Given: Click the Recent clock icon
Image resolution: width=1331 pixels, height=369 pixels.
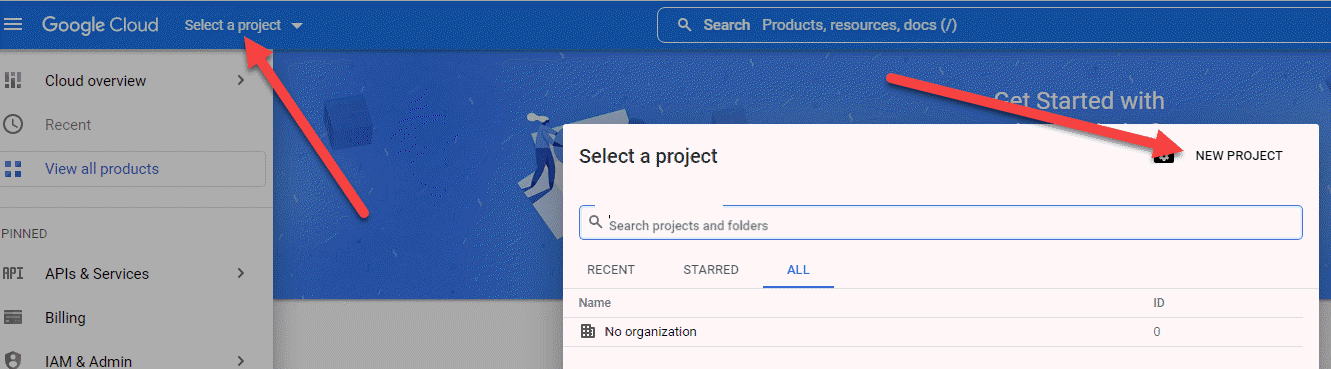Looking at the screenshot, I should pyautogui.click(x=13, y=125).
